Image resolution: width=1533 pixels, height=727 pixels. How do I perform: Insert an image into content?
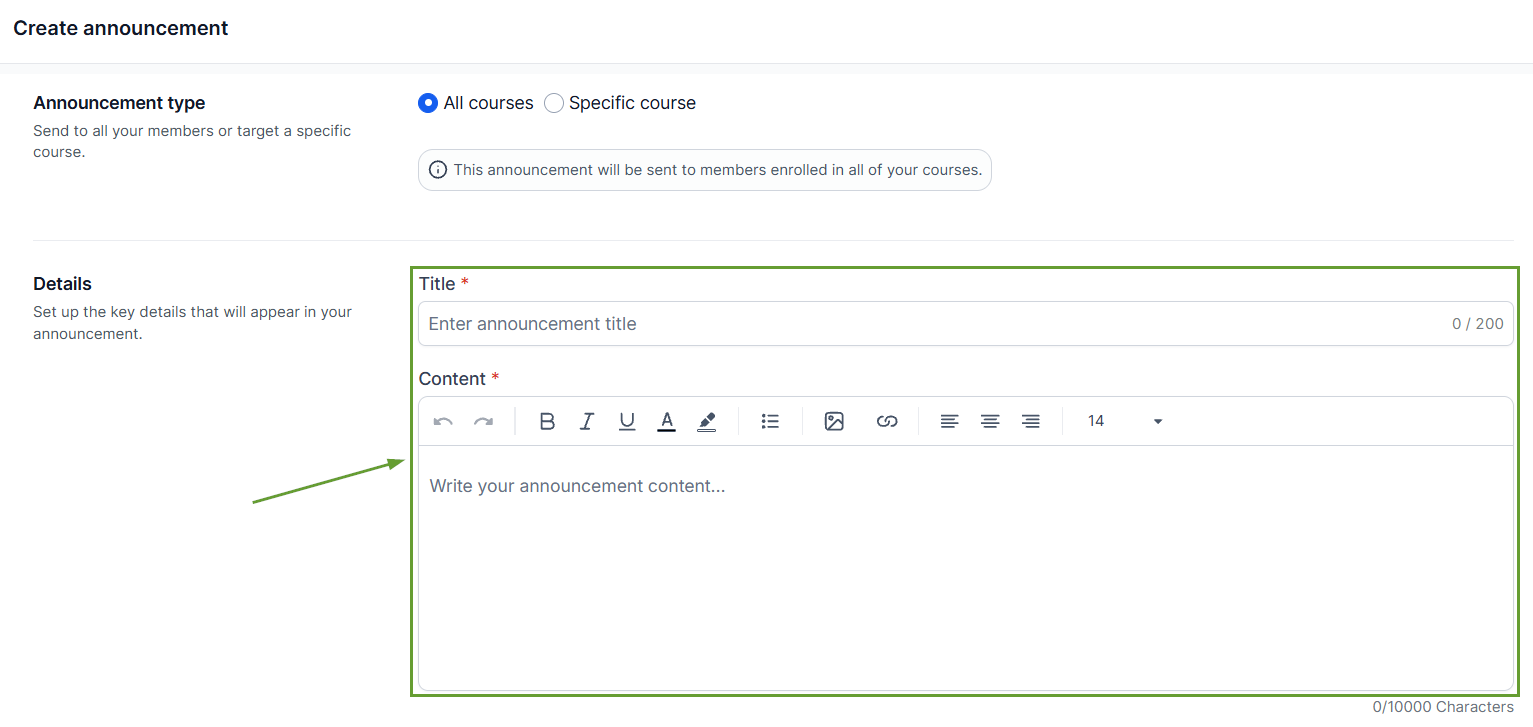(x=834, y=422)
